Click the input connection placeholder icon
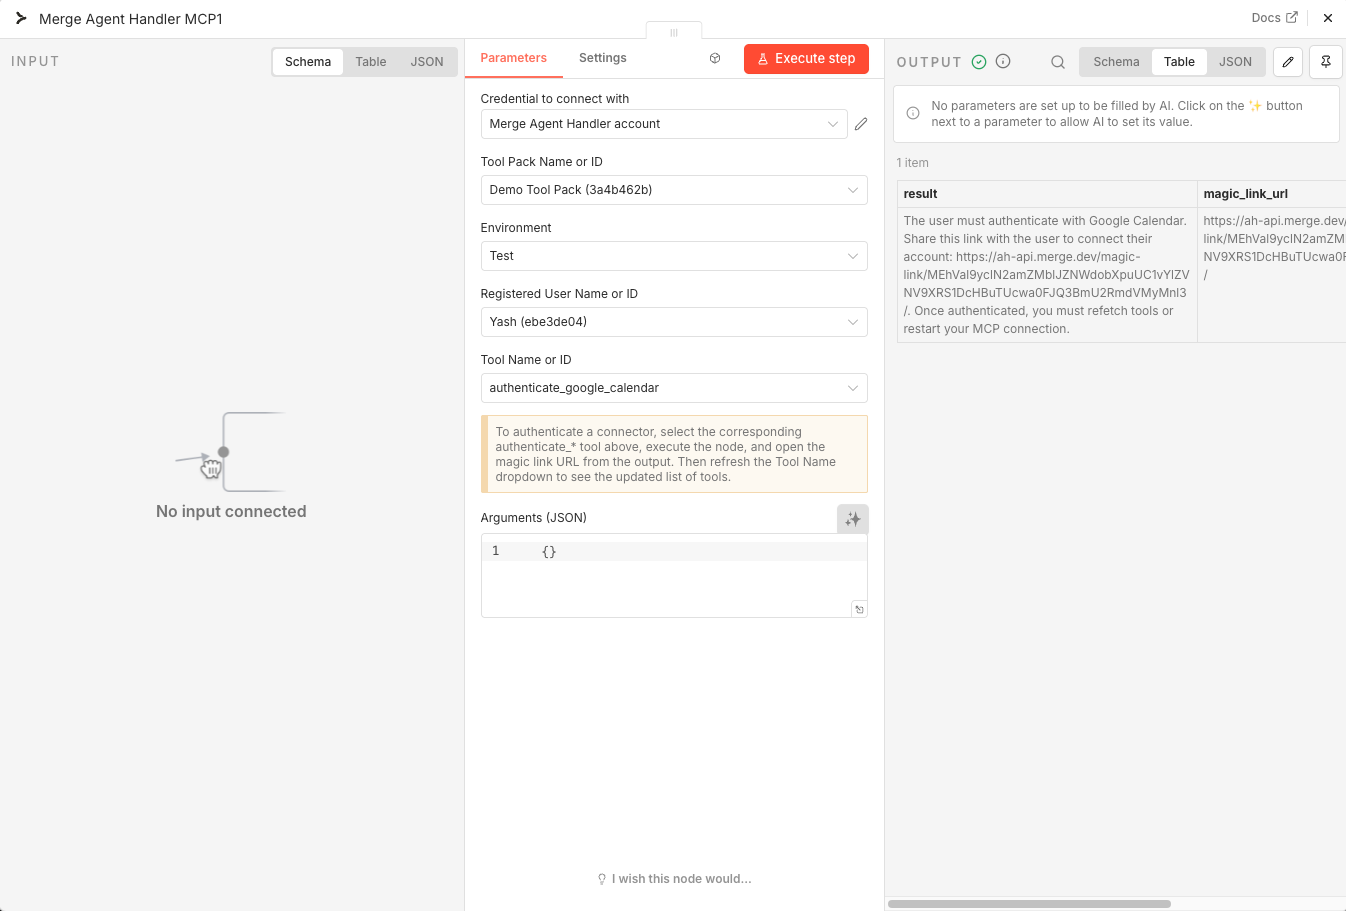The image size is (1346, 911). [229, 452]
